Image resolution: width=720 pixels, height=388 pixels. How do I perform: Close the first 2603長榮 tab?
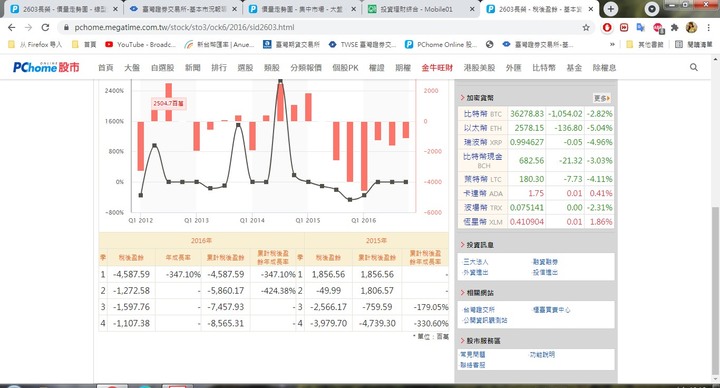pyautogui.click(x=115, y=9)
